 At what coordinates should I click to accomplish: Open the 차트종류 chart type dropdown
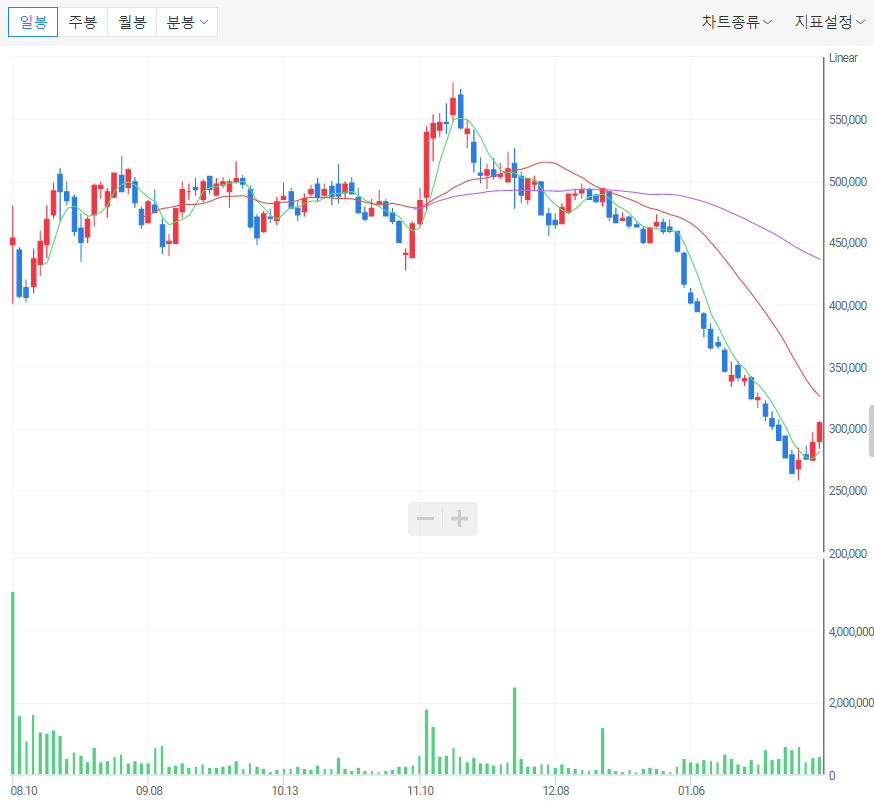tap(736, 22)
